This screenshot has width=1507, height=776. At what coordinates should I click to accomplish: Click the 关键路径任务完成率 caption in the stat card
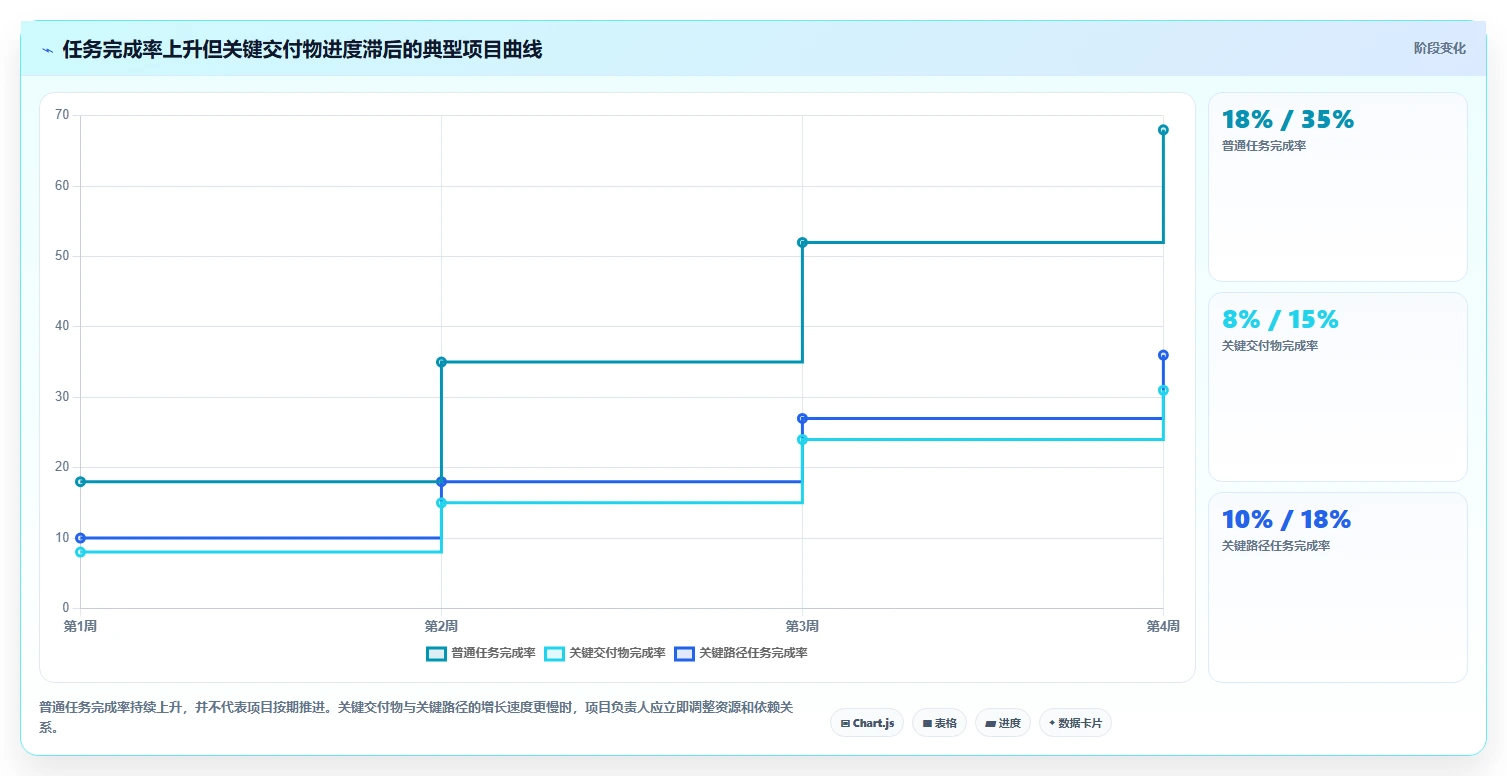[x=1276, y=546]
